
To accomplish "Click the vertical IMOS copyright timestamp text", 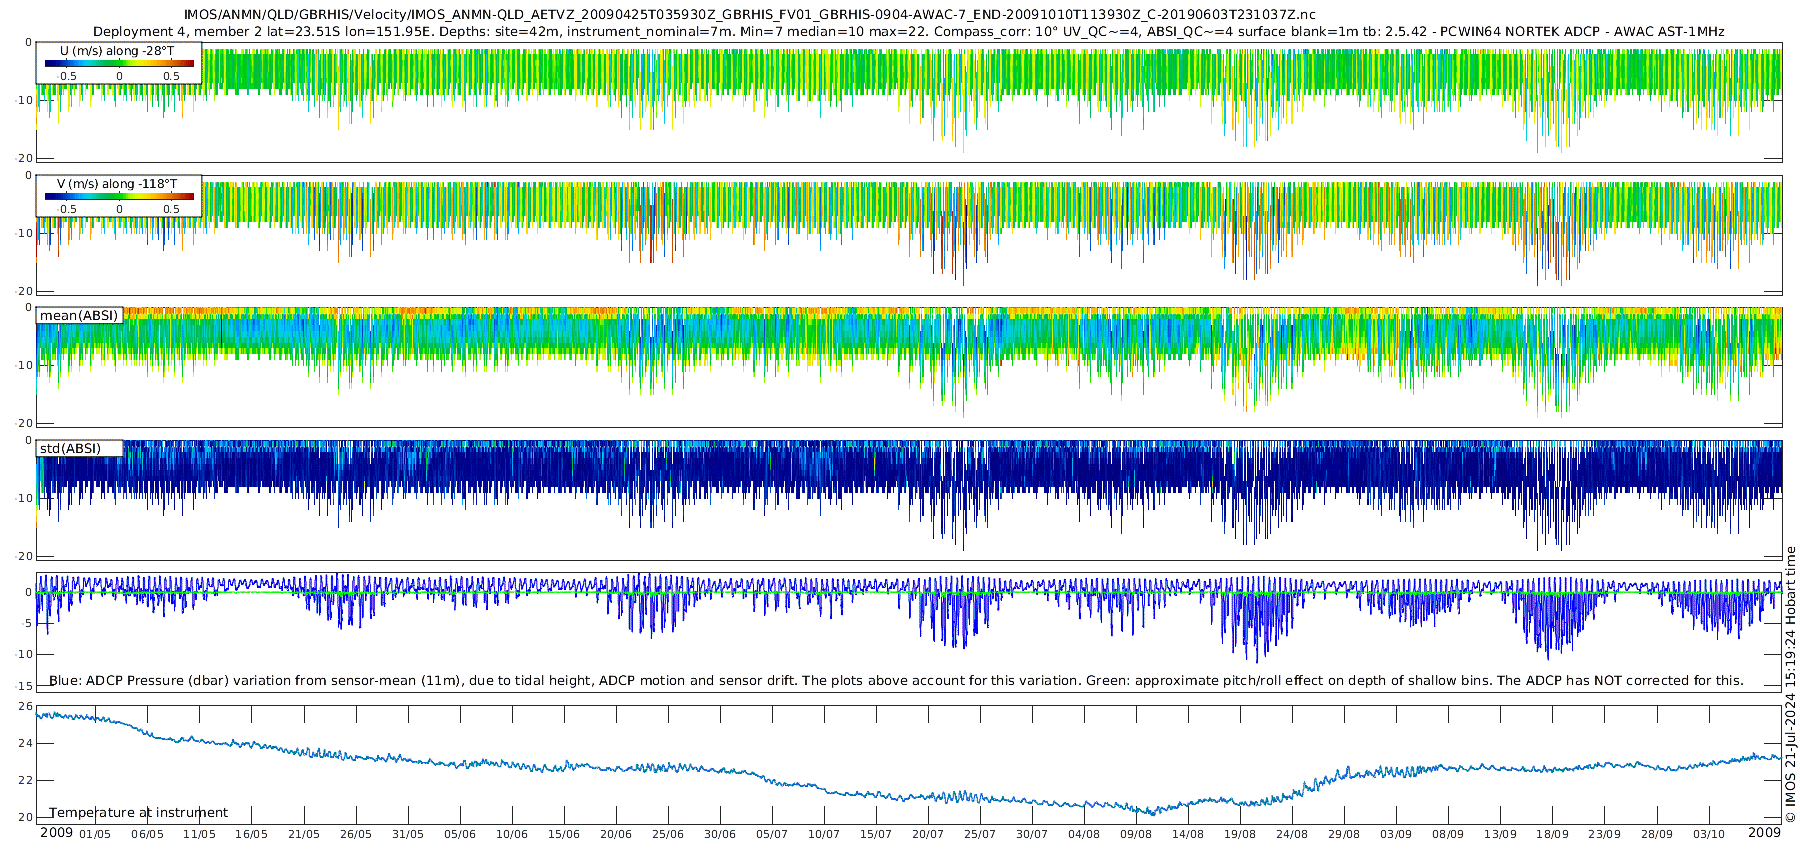I will (1790, 684).
